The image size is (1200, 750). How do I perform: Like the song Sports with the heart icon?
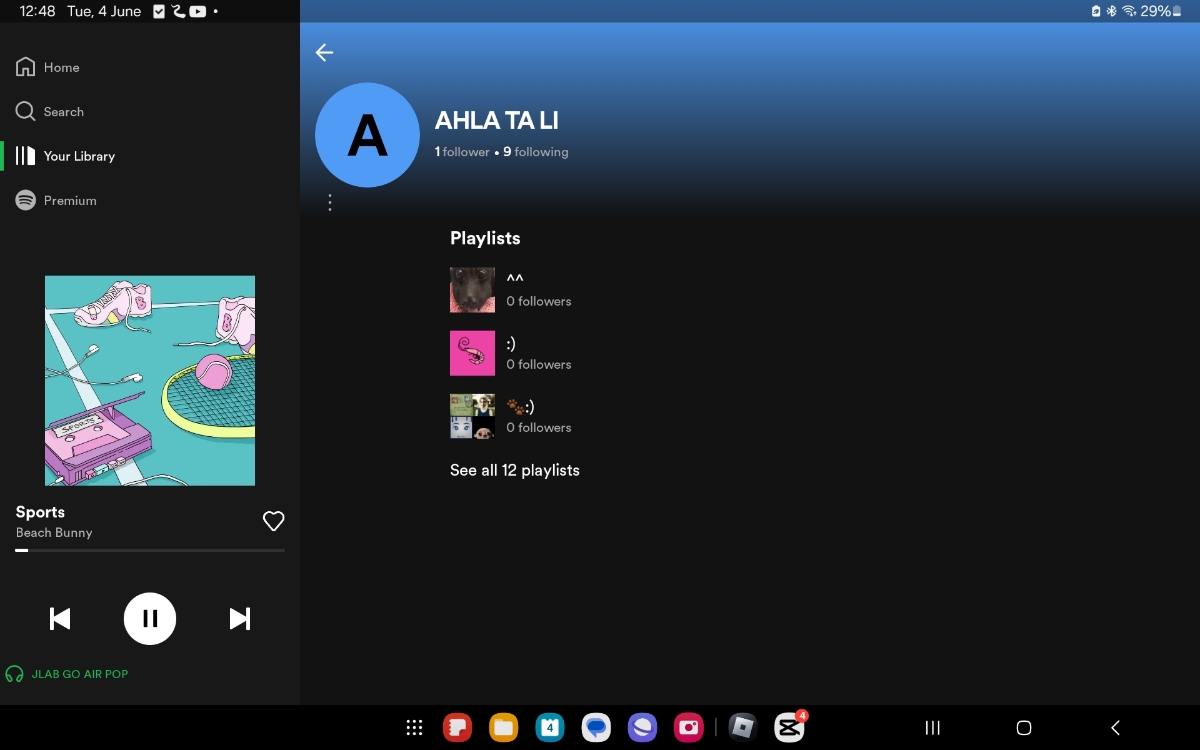click(x=273, y=521)
